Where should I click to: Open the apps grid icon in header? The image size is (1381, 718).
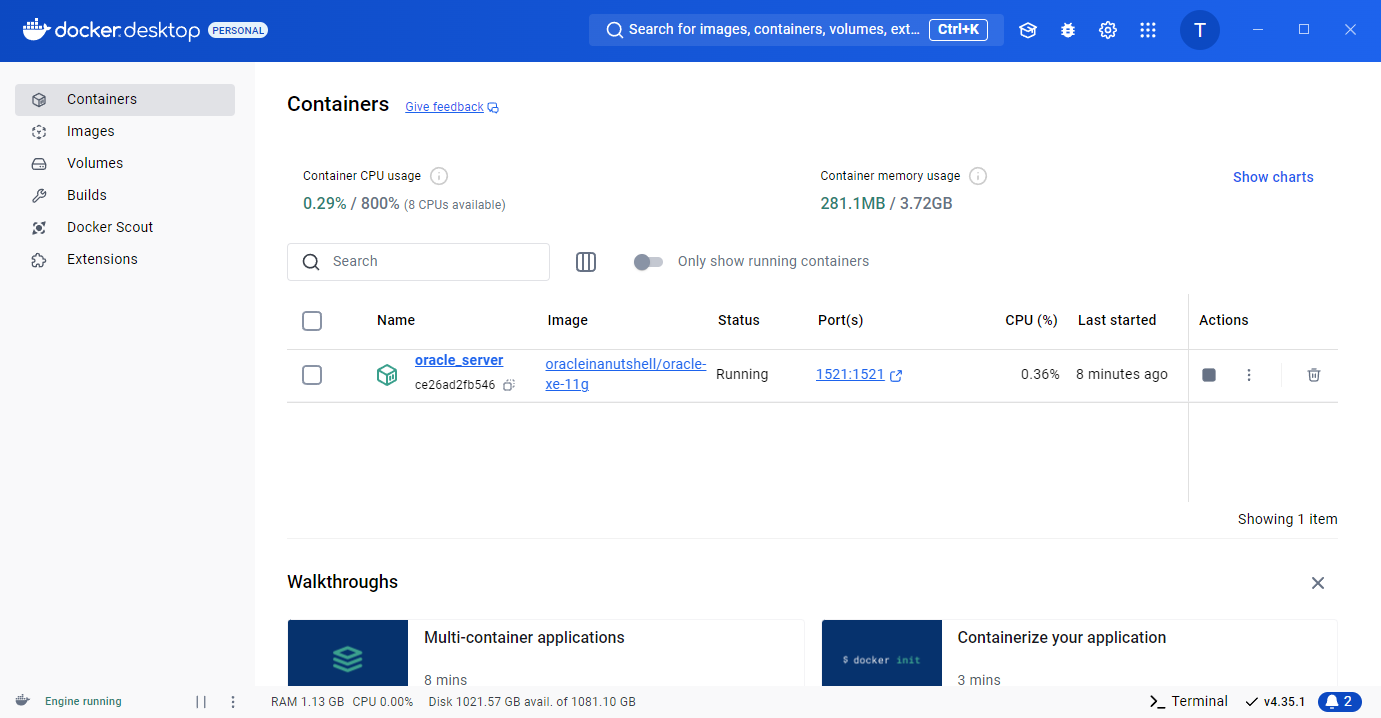pyautogui.click(x=1148, y=30)
